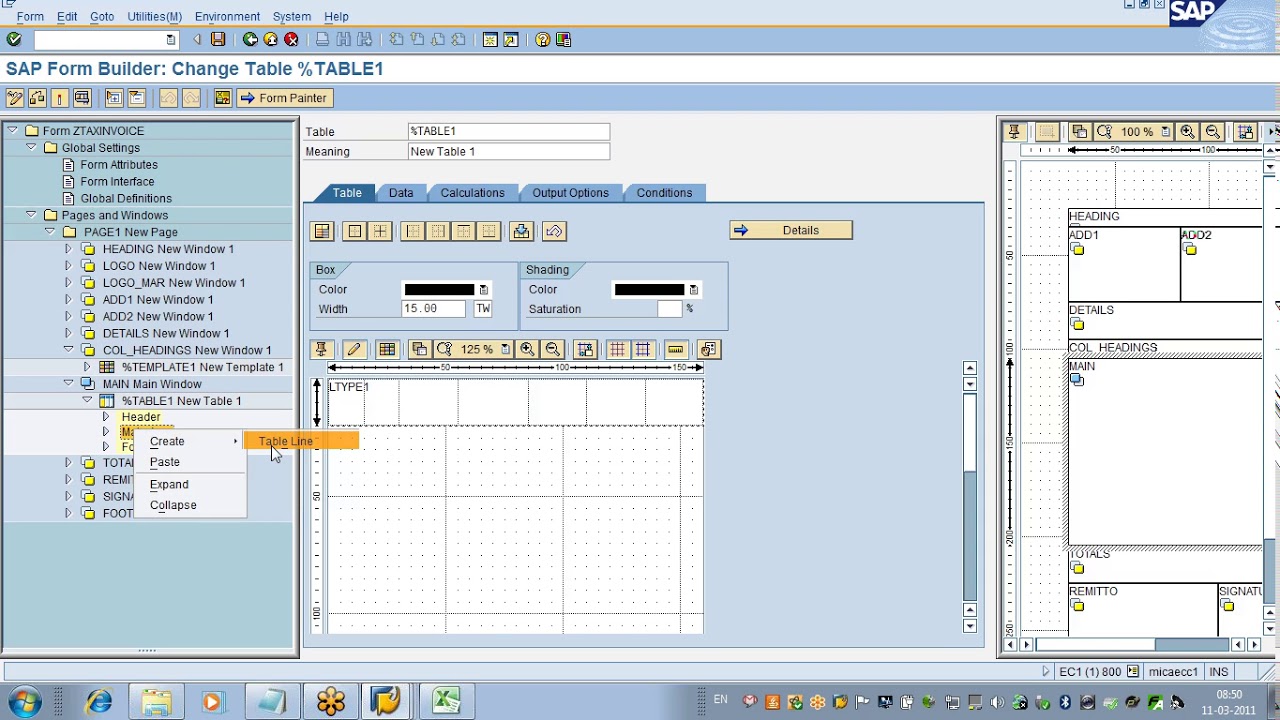Click the zoom in magnifier in Table Painter
1280x720 pixels.
(527, 349)
